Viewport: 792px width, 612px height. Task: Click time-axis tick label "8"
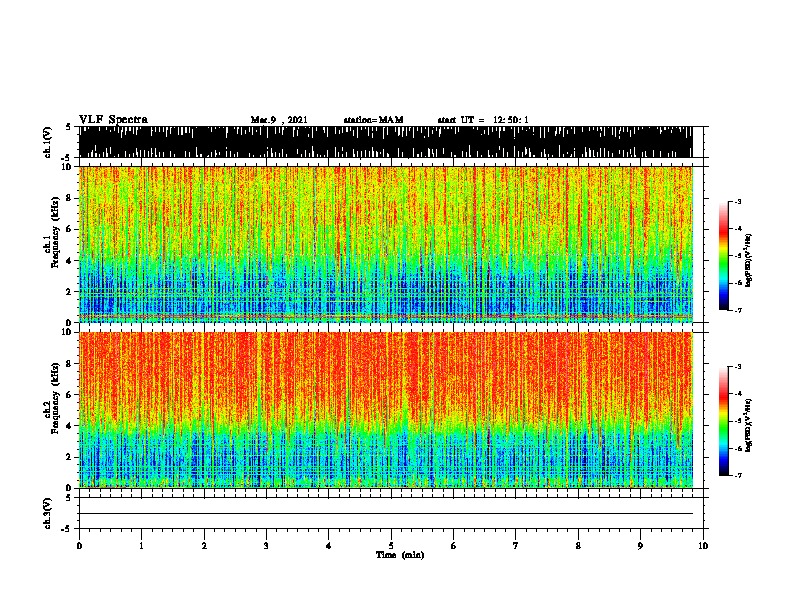[x=578, y=546]
